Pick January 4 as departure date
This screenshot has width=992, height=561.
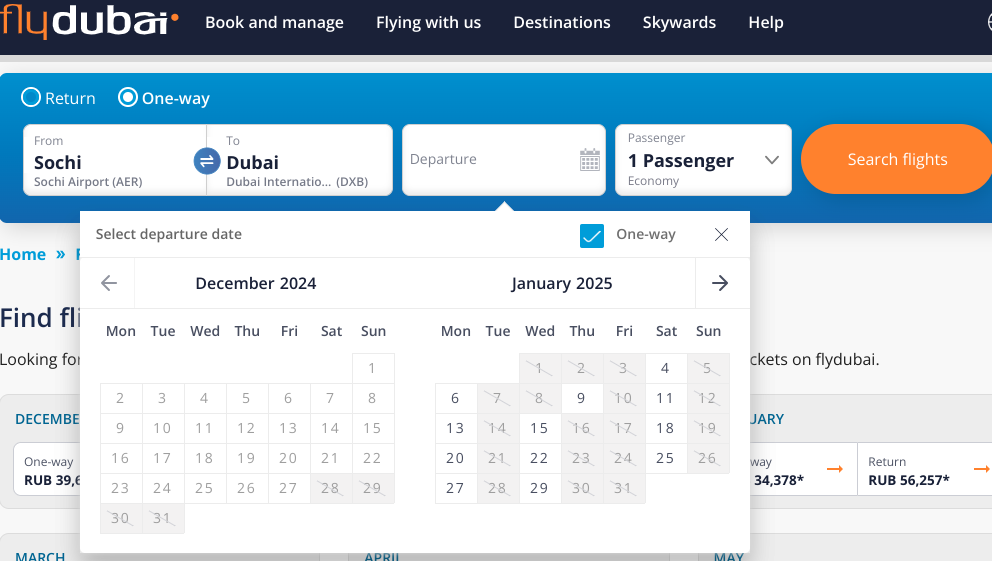pos(666,368)
